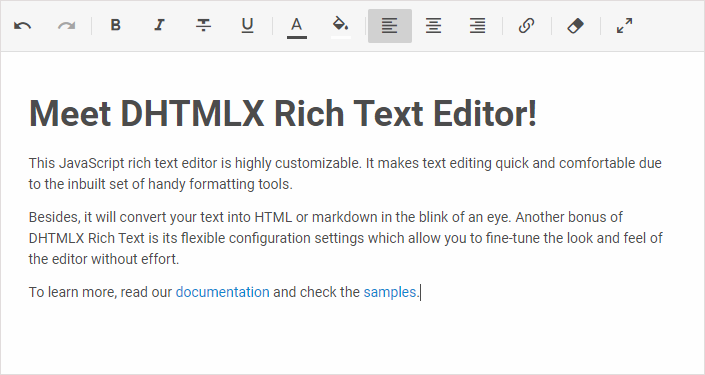The image size is (705, 375).
Task: Toggle Underline formatting
Action: (247, 26)
